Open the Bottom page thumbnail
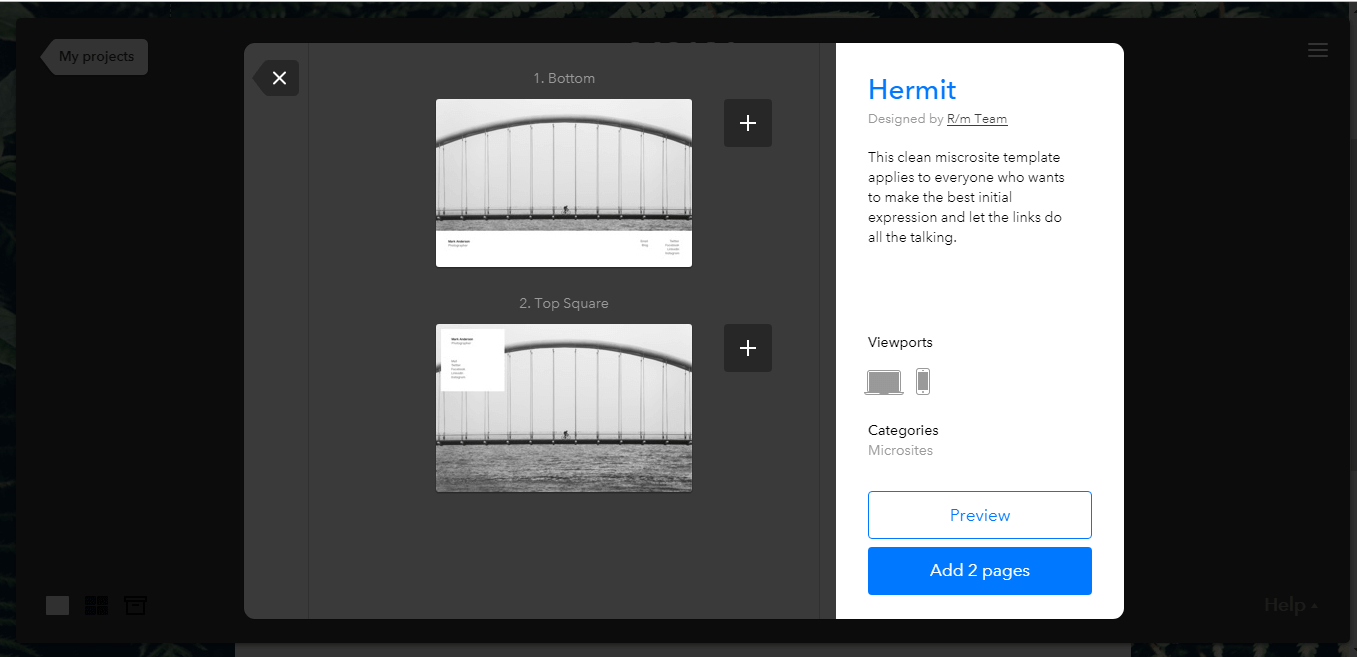This screenshot has height=657, width=1357. pos(564,183)
